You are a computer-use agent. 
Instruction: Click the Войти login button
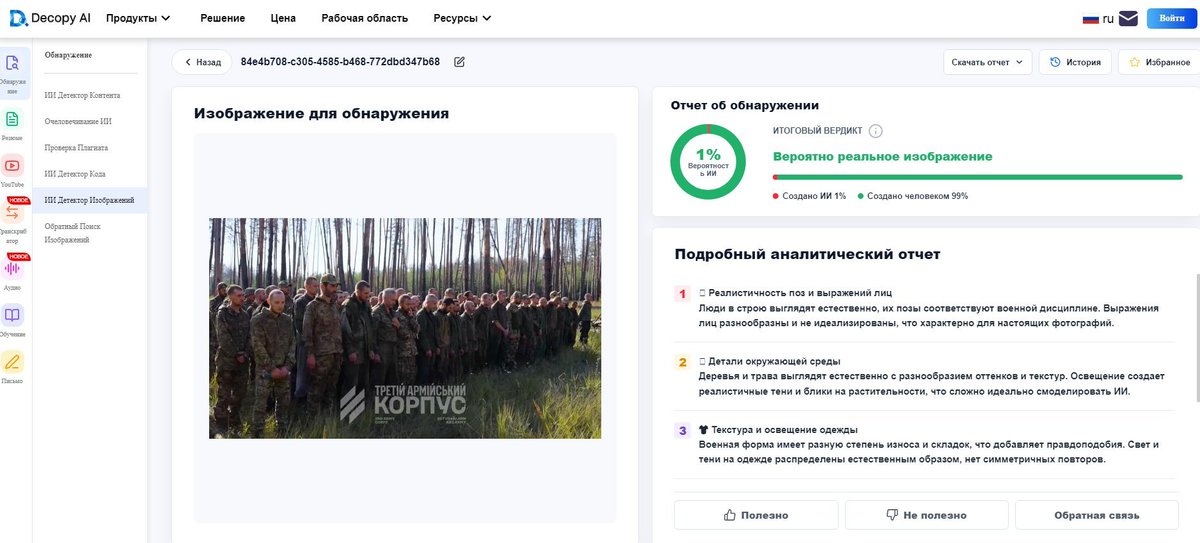pos(1172,18)
